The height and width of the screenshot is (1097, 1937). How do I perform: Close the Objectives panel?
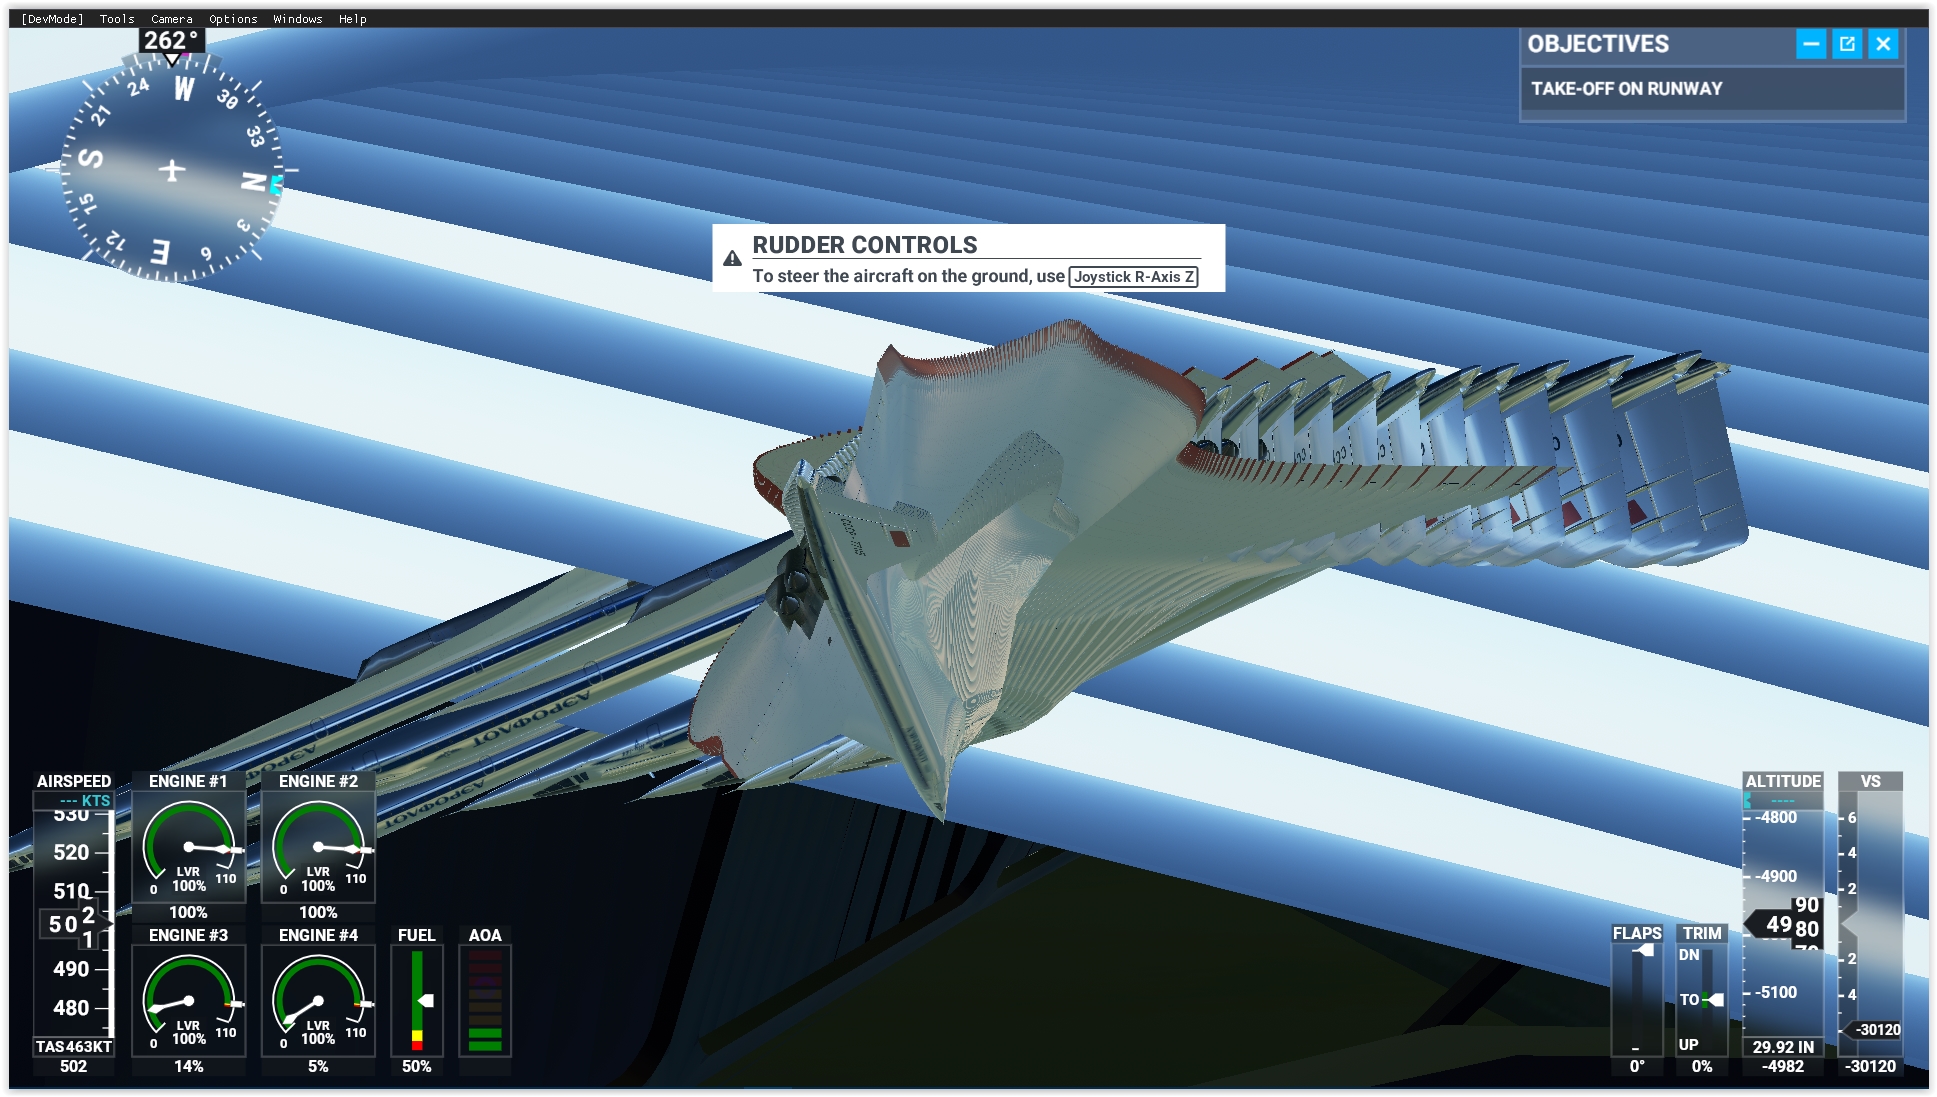1883,44
